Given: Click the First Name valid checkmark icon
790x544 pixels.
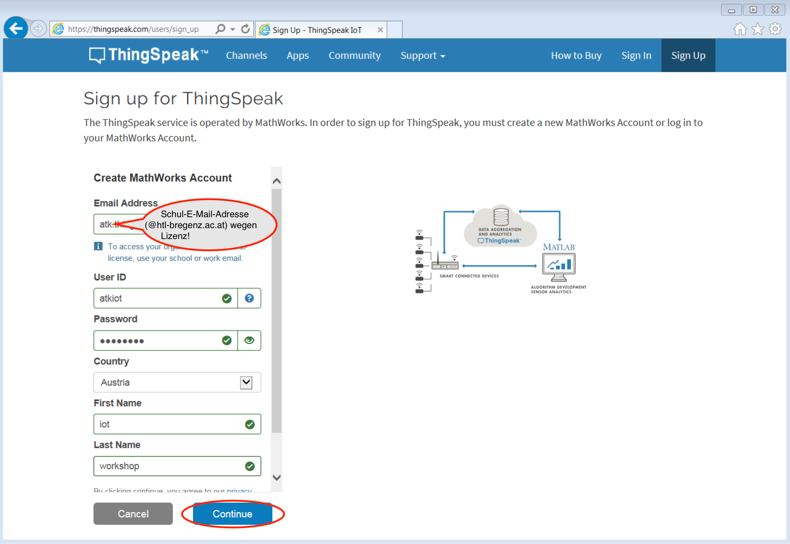Looking at the screenshot, I should tap(249, 425).
